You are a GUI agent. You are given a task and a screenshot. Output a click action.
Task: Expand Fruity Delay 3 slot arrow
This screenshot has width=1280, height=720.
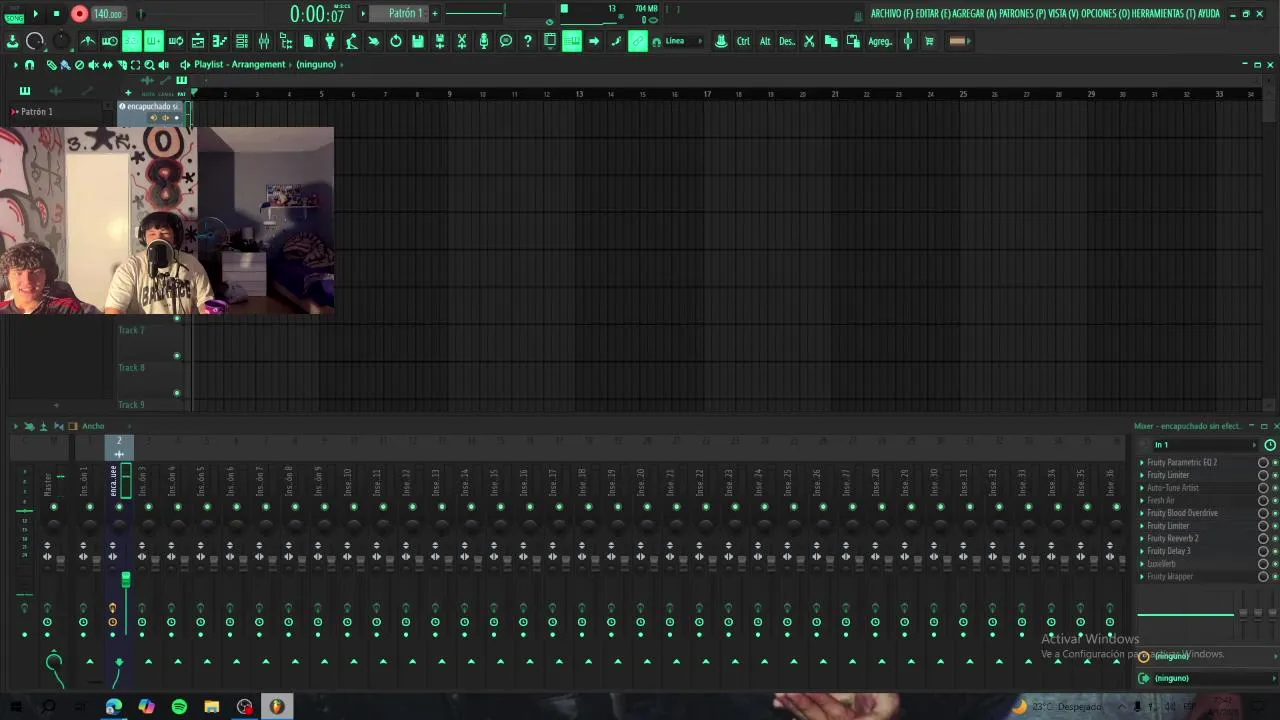pyautogui.click(x=1142, y=551)
